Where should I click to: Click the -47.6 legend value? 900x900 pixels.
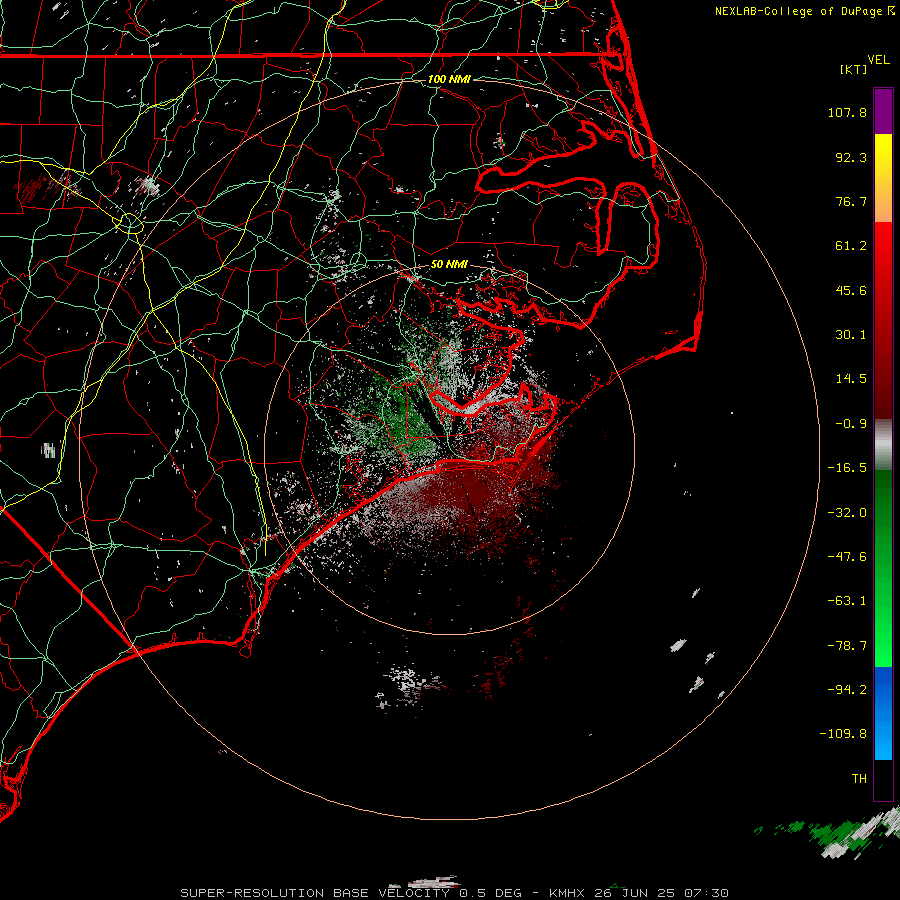coord(847,557)
